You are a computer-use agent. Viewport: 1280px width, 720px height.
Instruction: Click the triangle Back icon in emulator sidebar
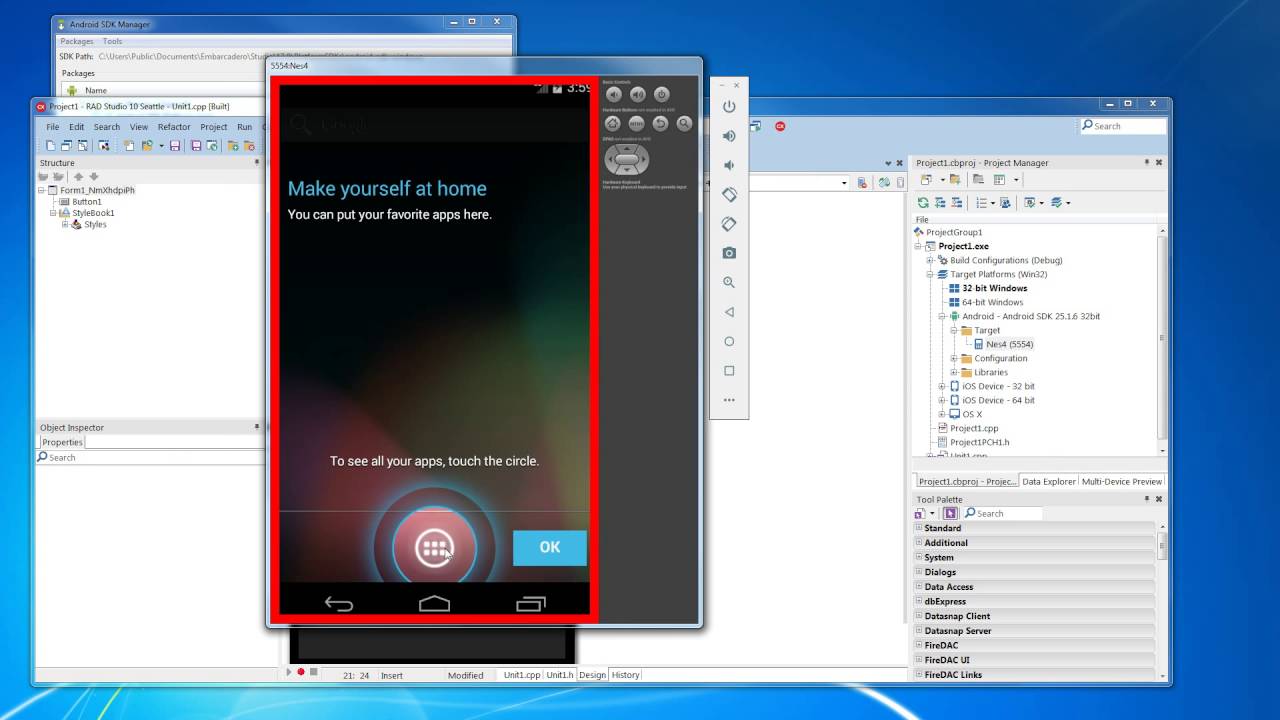point(729,312)
